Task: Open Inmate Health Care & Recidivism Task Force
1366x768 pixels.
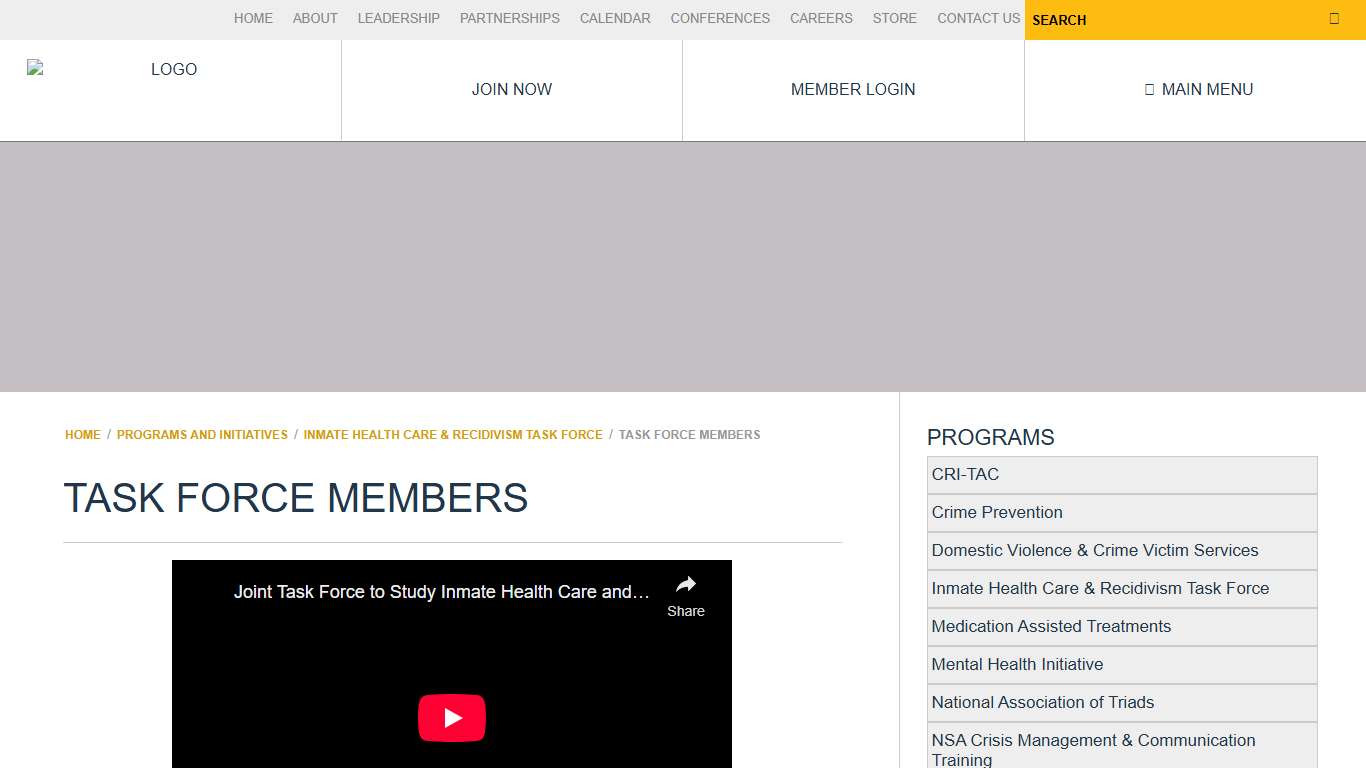Action: tap(1099, 588)
